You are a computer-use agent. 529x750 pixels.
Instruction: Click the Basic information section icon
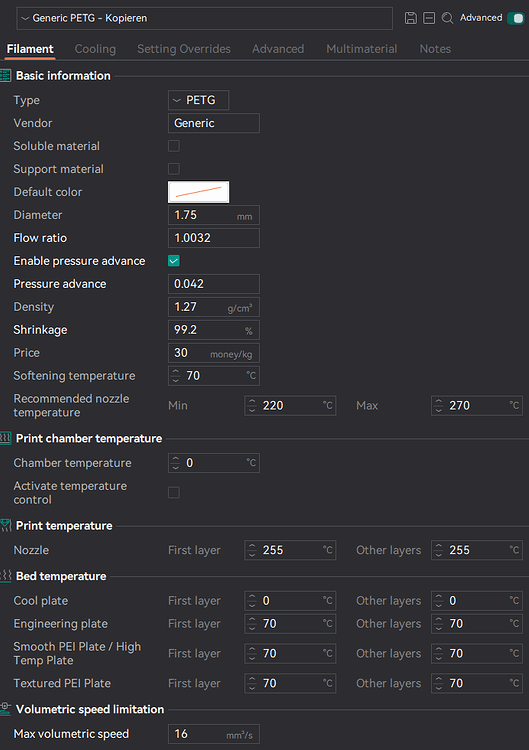pyautogui.click(x=5, y=76)
